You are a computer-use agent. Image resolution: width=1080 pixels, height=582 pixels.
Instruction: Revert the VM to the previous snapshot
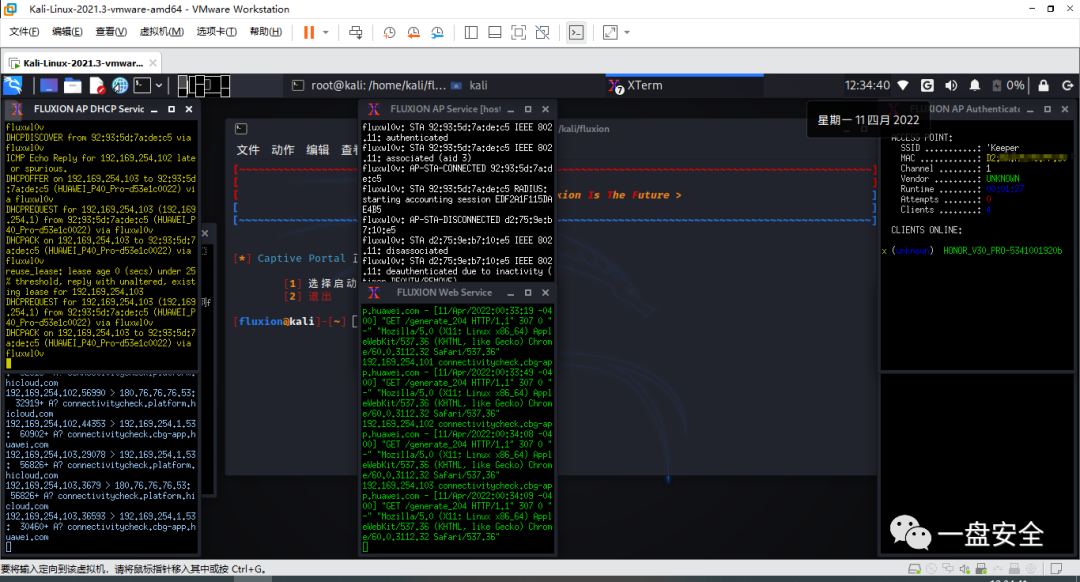click(x=413, y=32)
